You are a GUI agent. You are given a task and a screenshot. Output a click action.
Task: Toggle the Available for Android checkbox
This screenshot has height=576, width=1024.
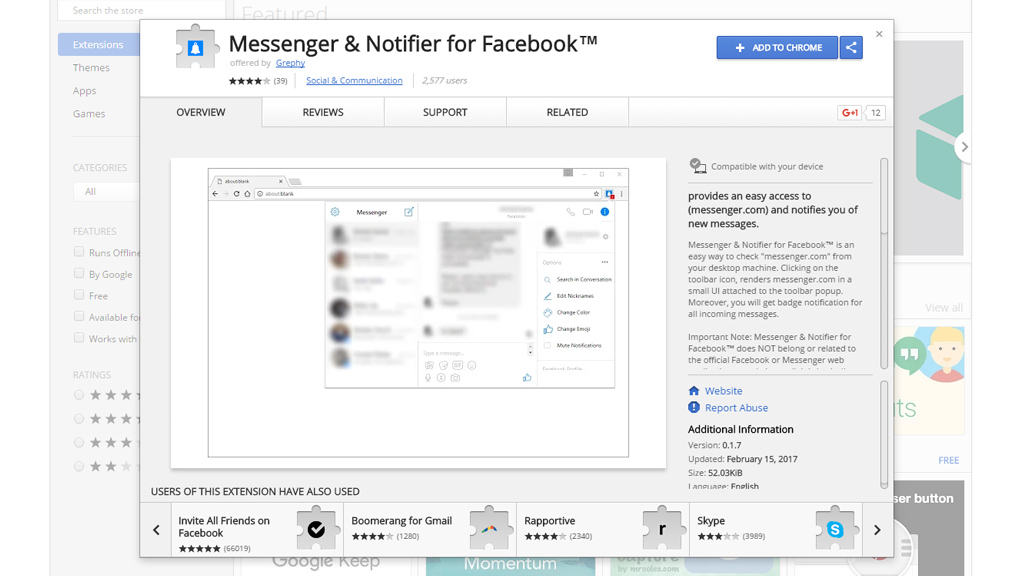(79, 316)
